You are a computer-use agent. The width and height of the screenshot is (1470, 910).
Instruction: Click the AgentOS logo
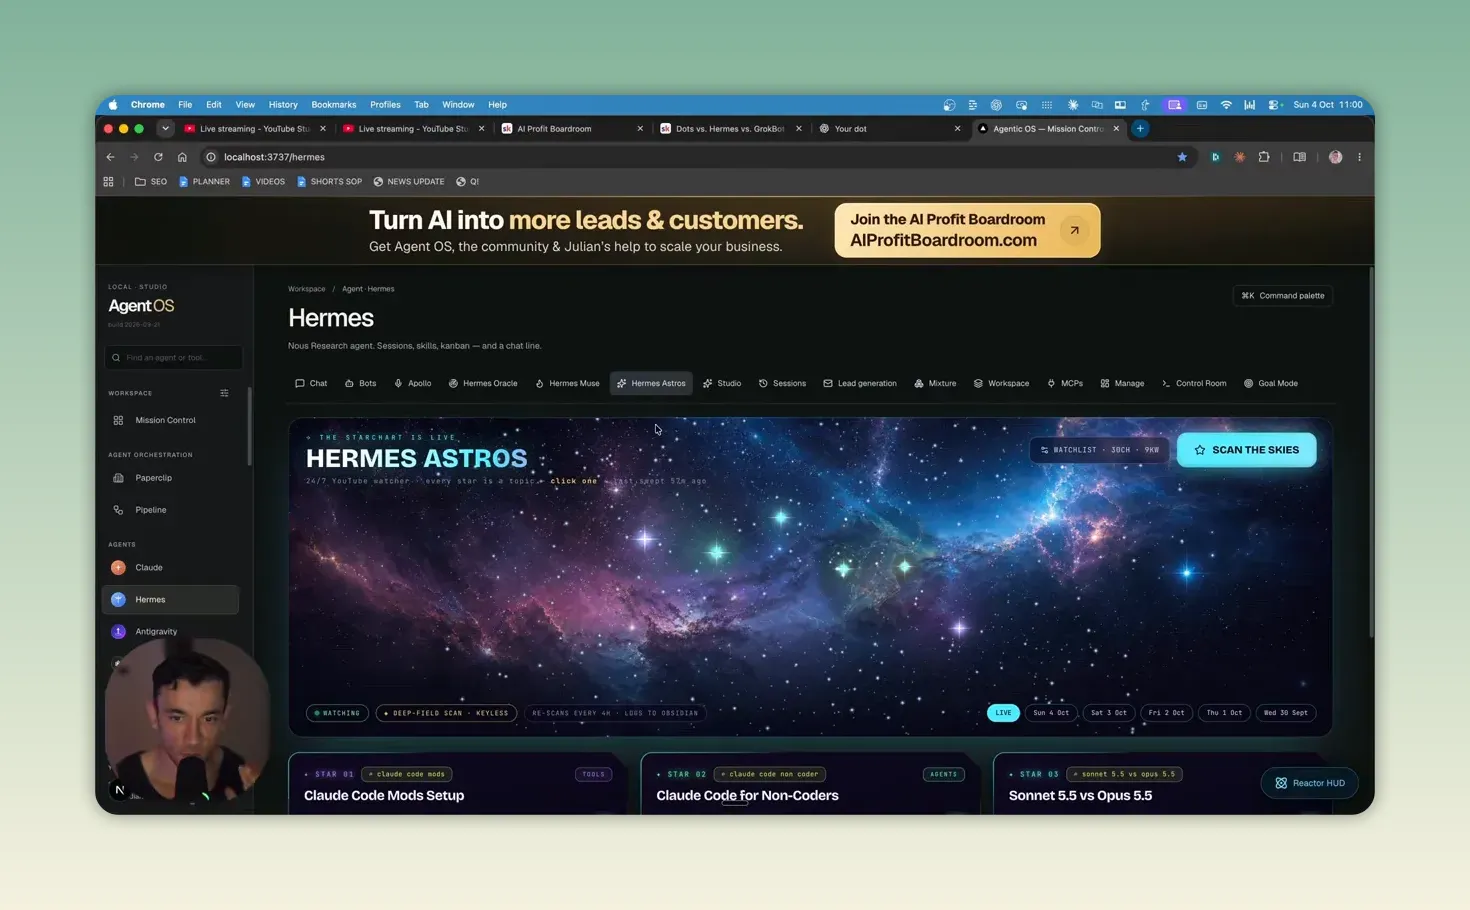(x=141, y=306)
